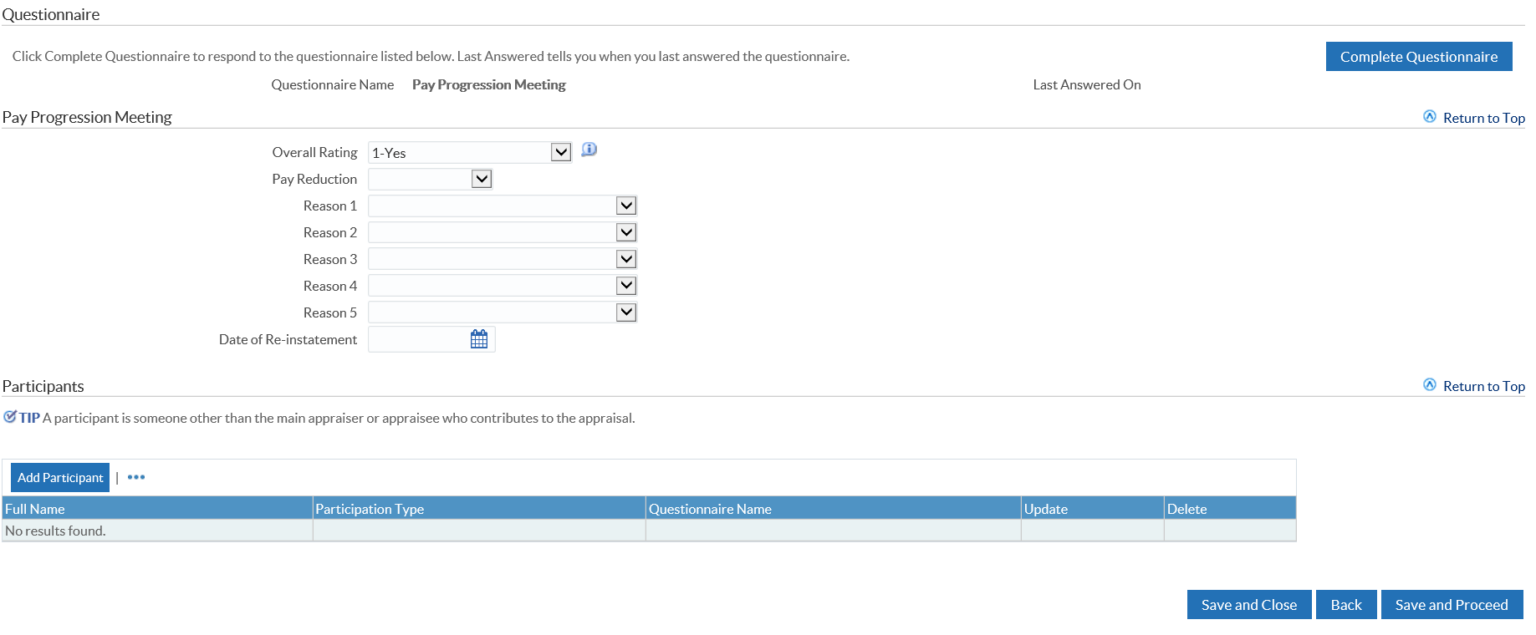This screenshot has width=1536, height=635.
Task: Click the Full Name column header
Action: coord(35,509)
